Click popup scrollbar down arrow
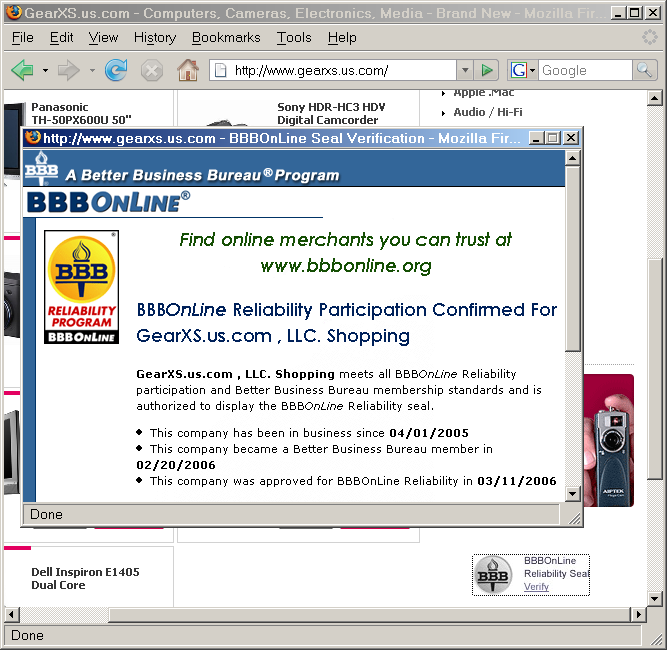 (x=573, y=494)
